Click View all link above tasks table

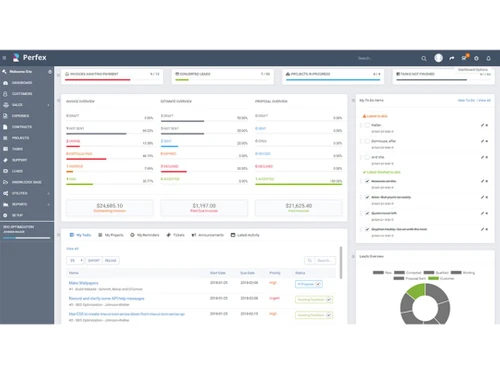(x=72, y=249)
